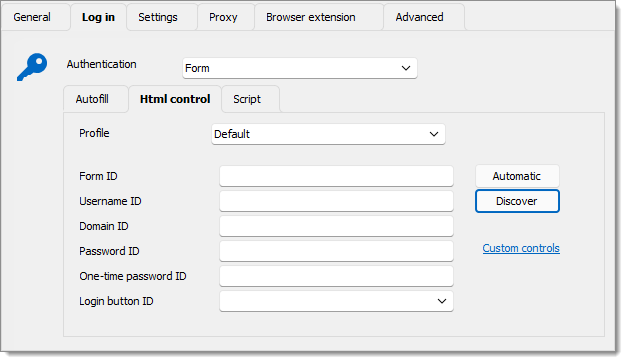
Task: Open the Profile Default dropdown
Action: pyautogui.click(x=328, y=134)
